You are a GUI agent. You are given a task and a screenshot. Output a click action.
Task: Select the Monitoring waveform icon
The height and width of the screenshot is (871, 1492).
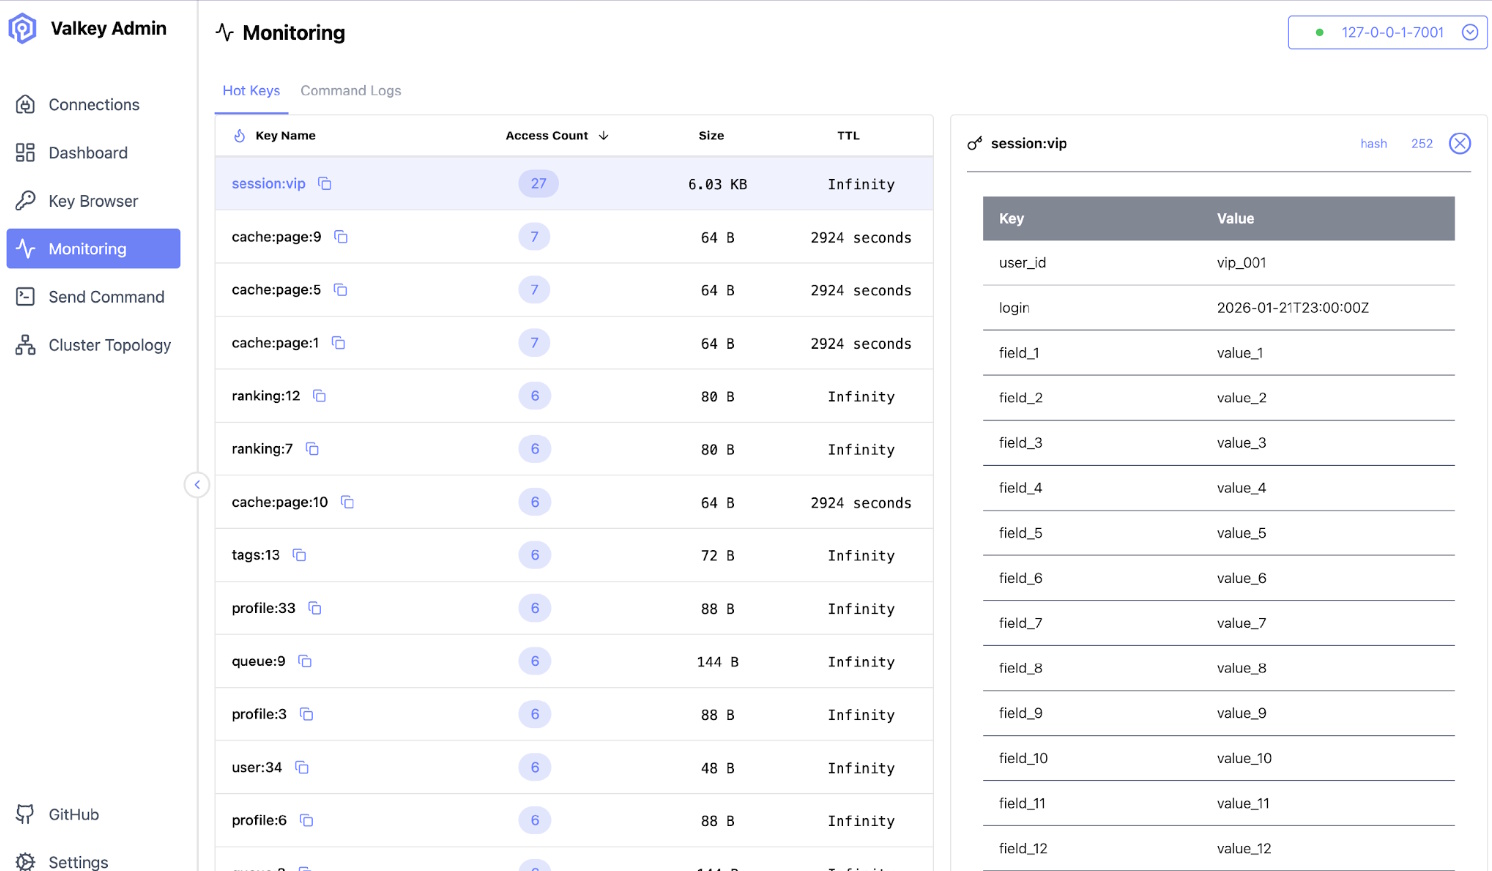click(24, 248)
